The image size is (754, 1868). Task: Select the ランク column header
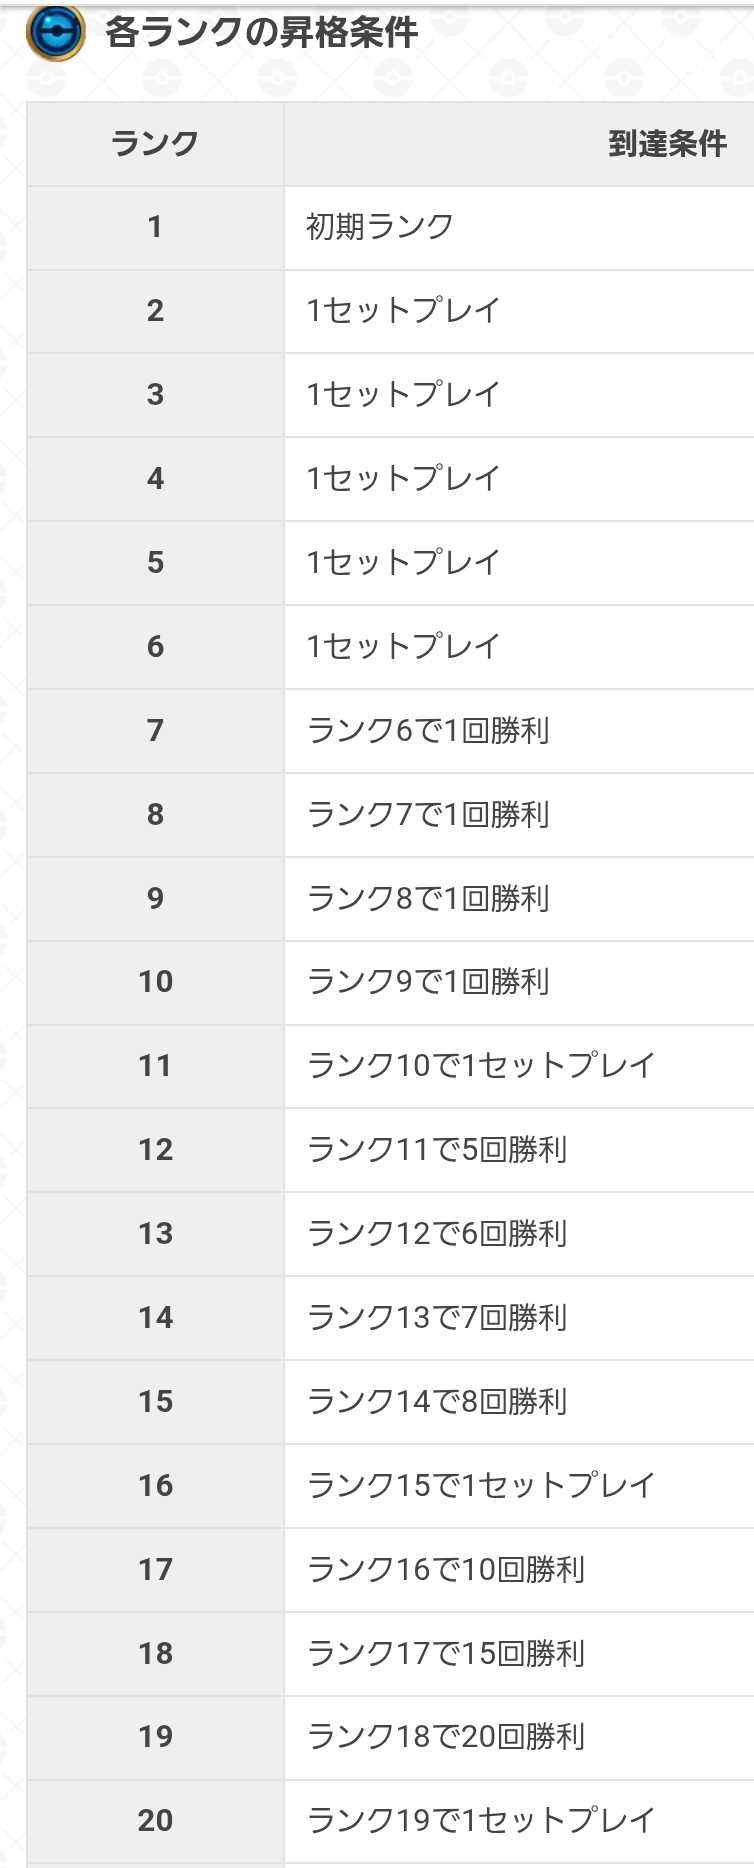155,144
